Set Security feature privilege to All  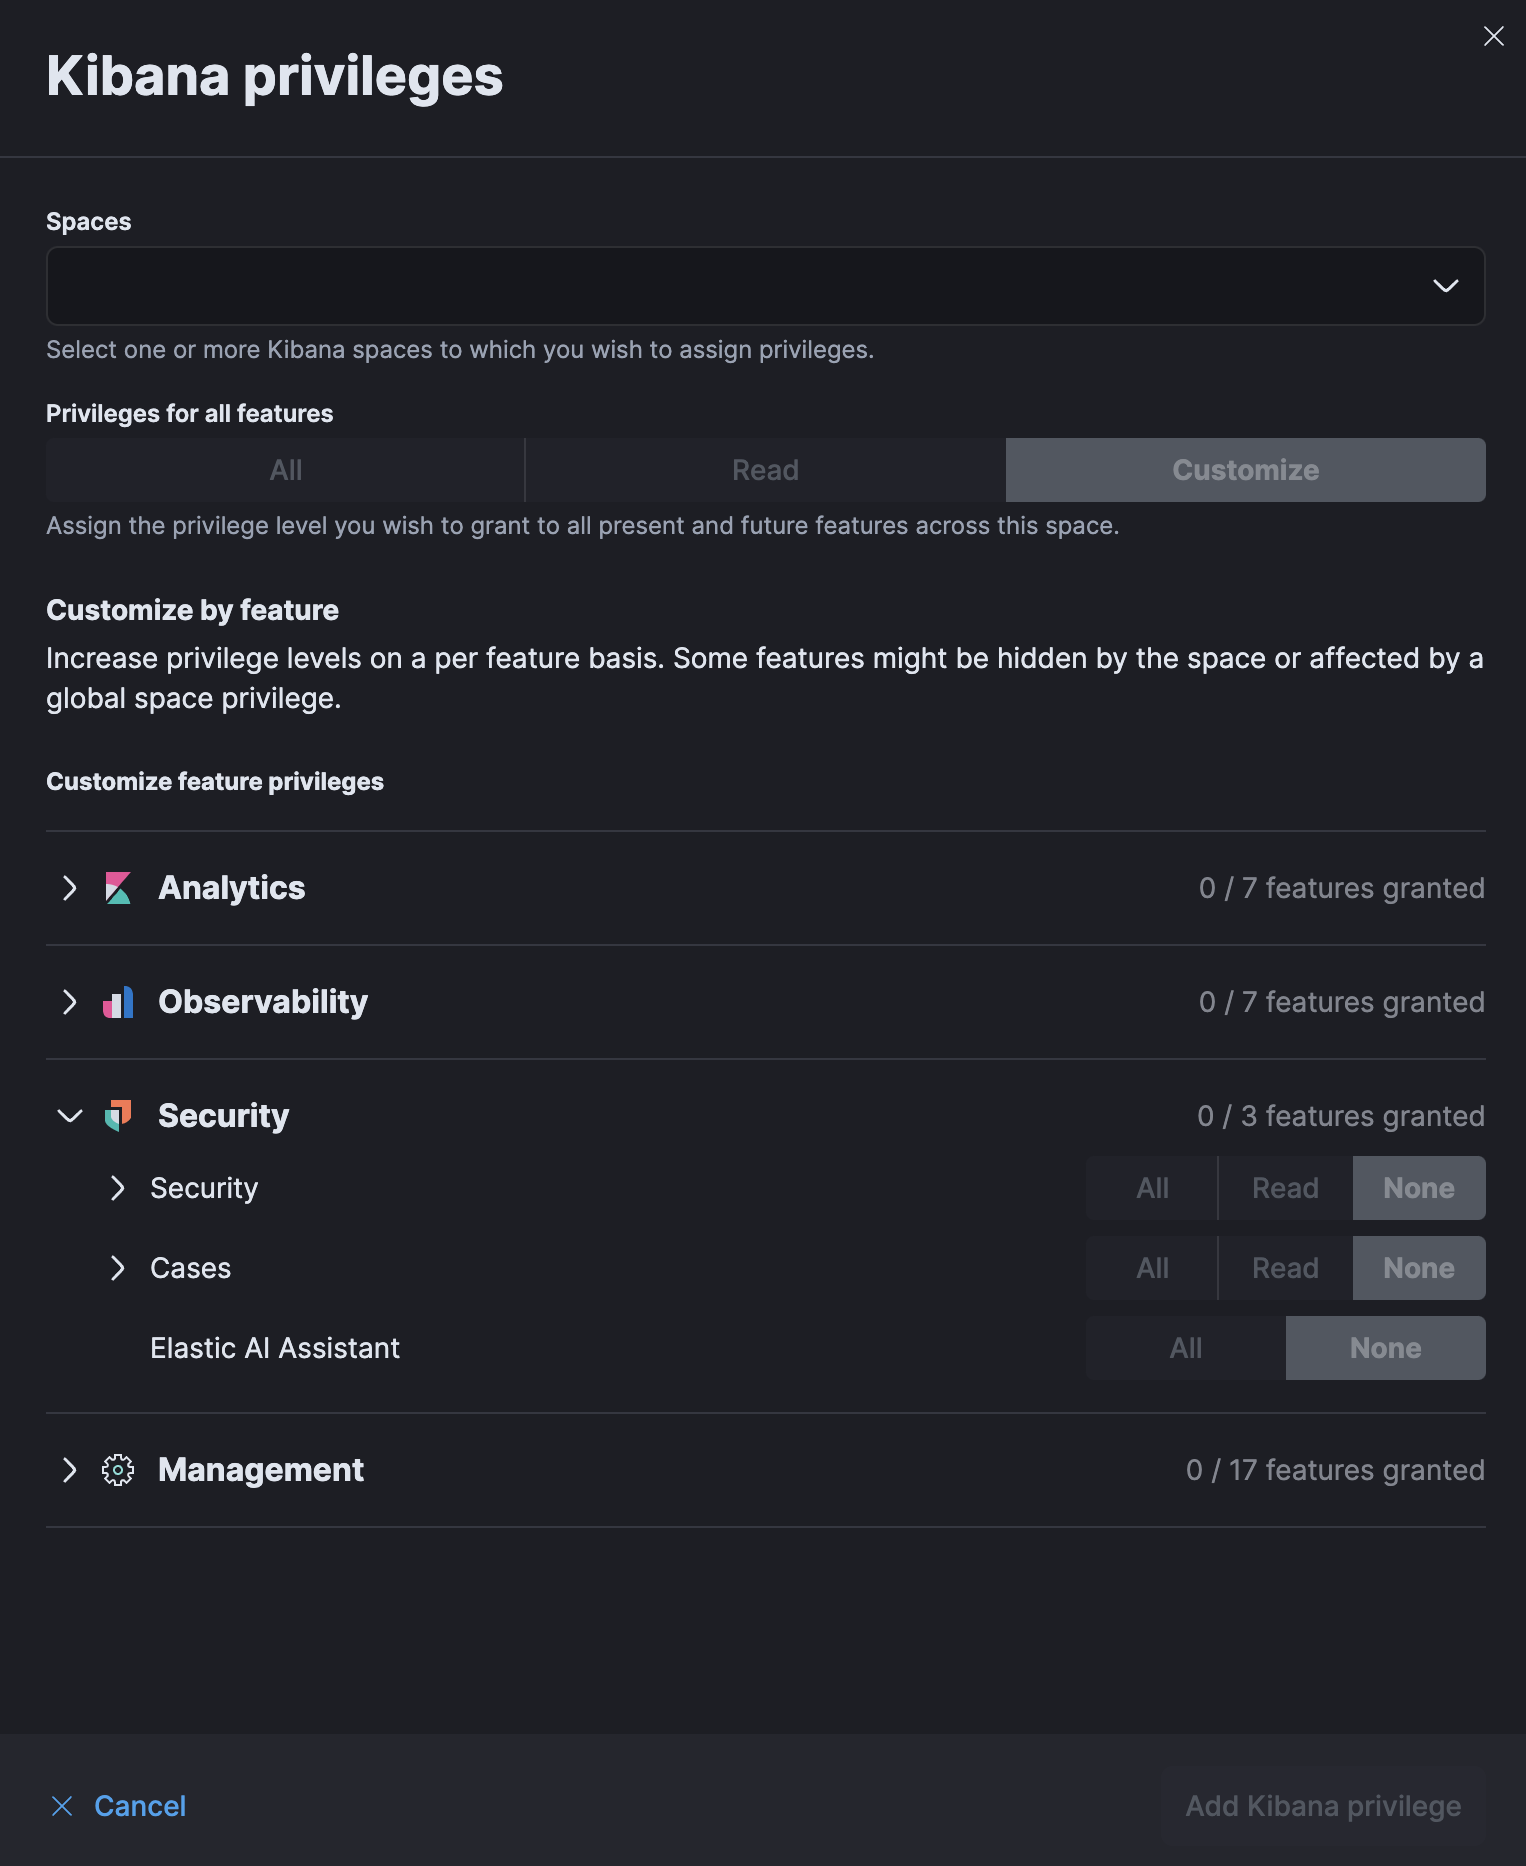pyautogui.click(x=1151, y=1188)
